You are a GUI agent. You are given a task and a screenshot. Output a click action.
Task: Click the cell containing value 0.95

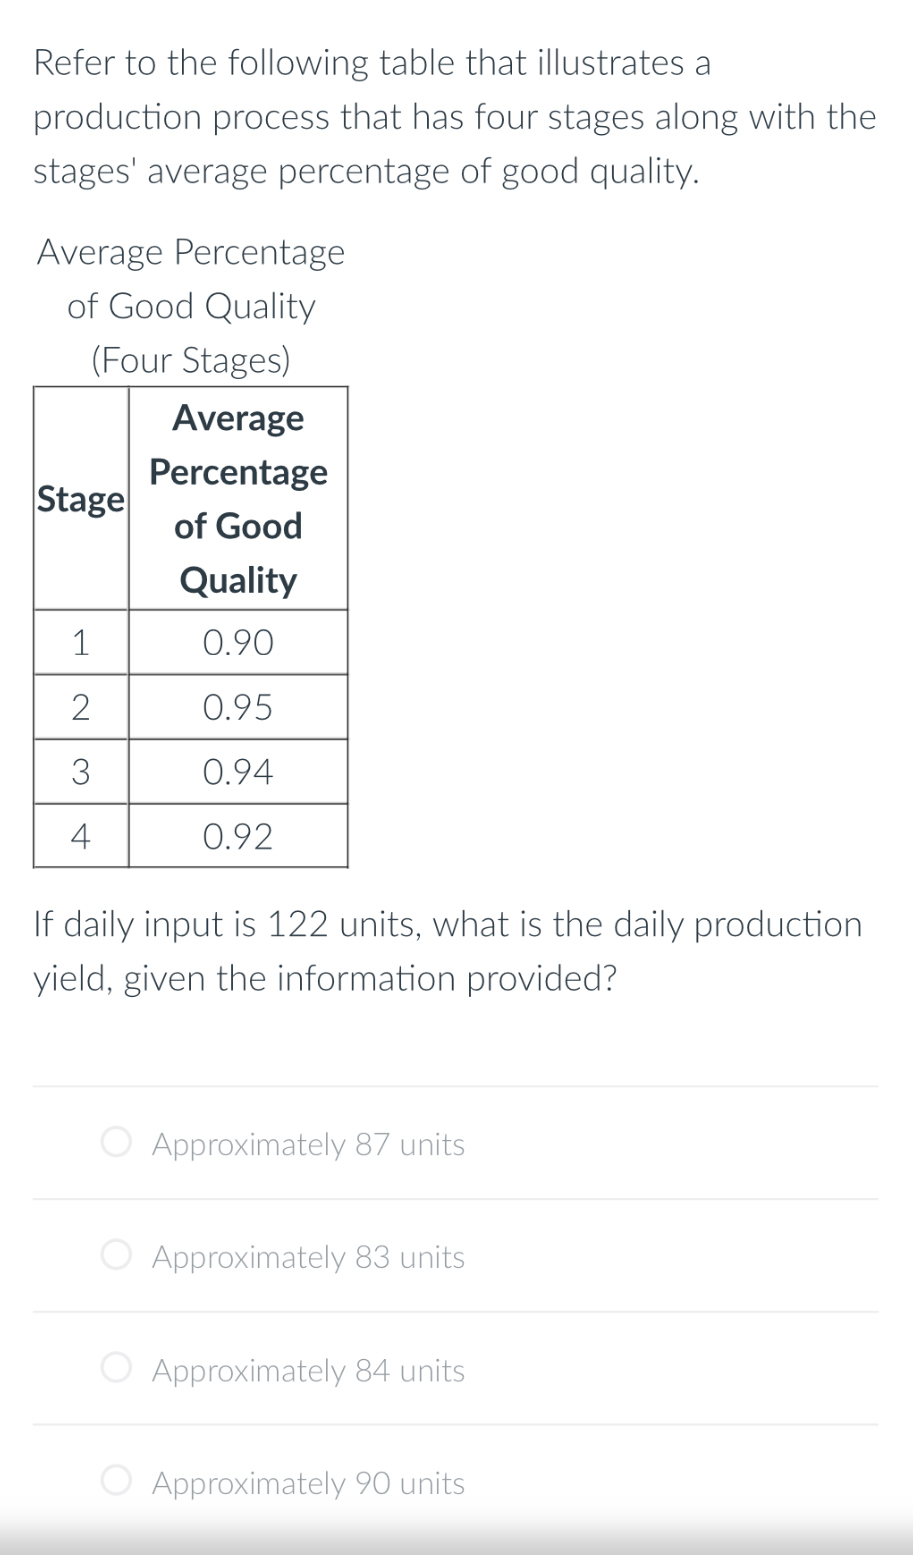[238, 707]
